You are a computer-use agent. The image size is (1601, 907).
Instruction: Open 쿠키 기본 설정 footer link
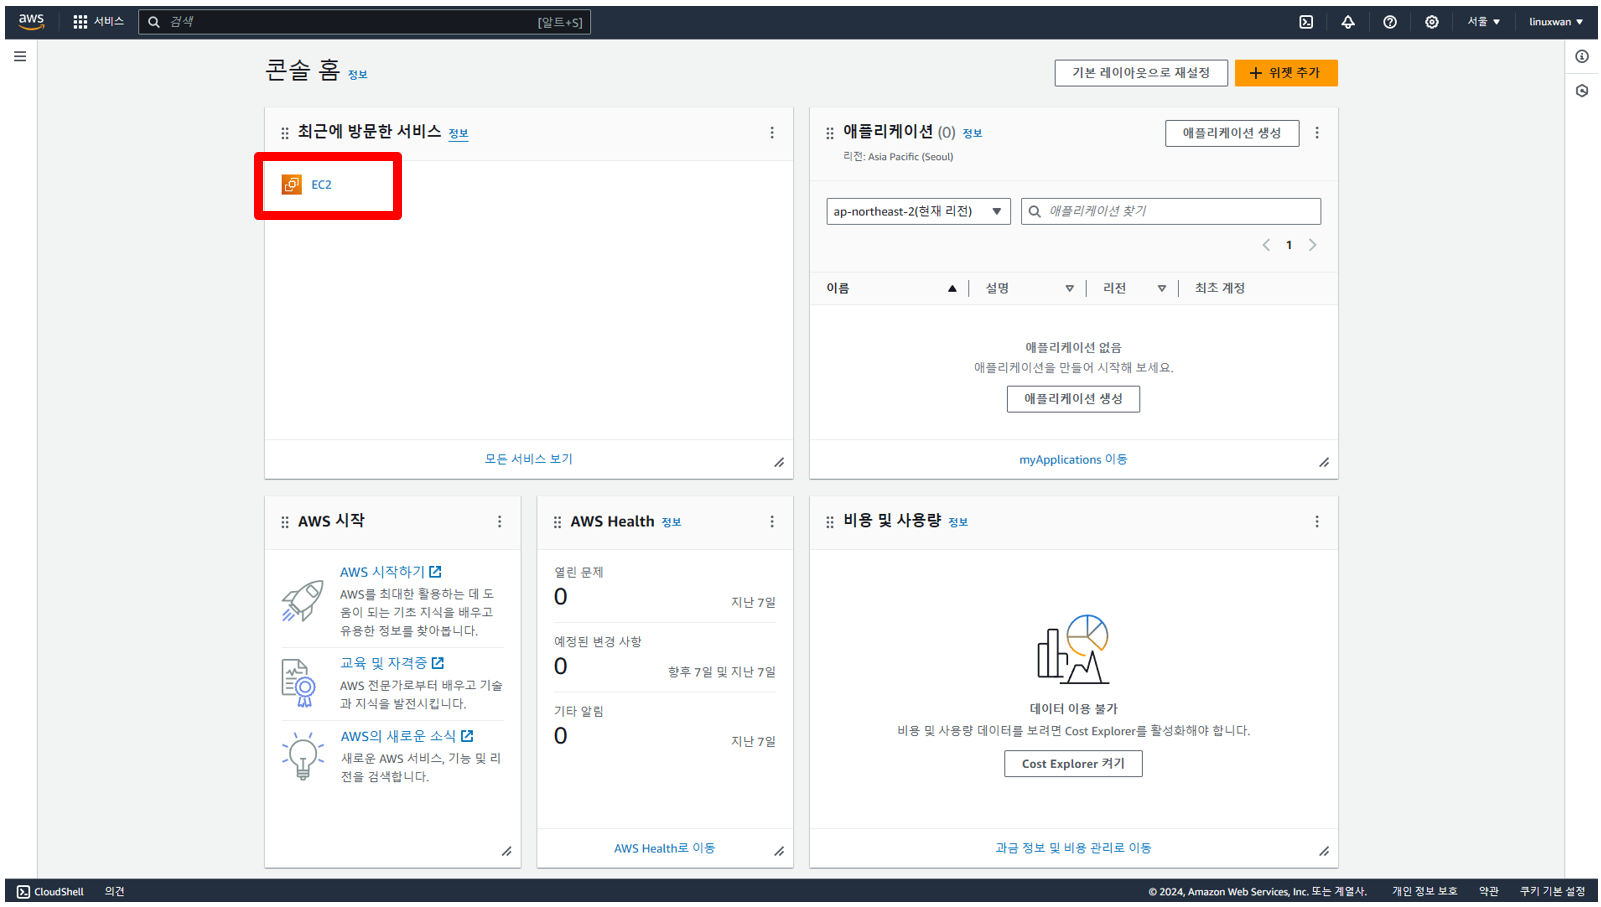pos(1552,892)
